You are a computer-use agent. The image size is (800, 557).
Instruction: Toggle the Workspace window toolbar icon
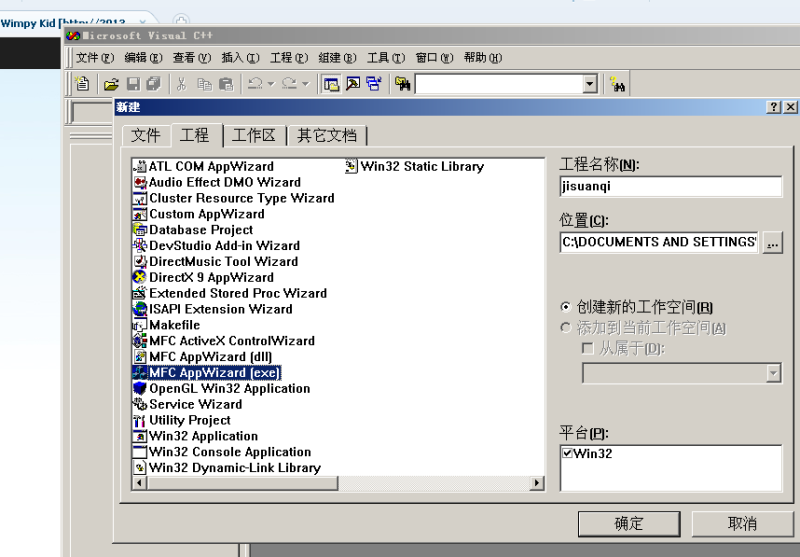[332, 84]
